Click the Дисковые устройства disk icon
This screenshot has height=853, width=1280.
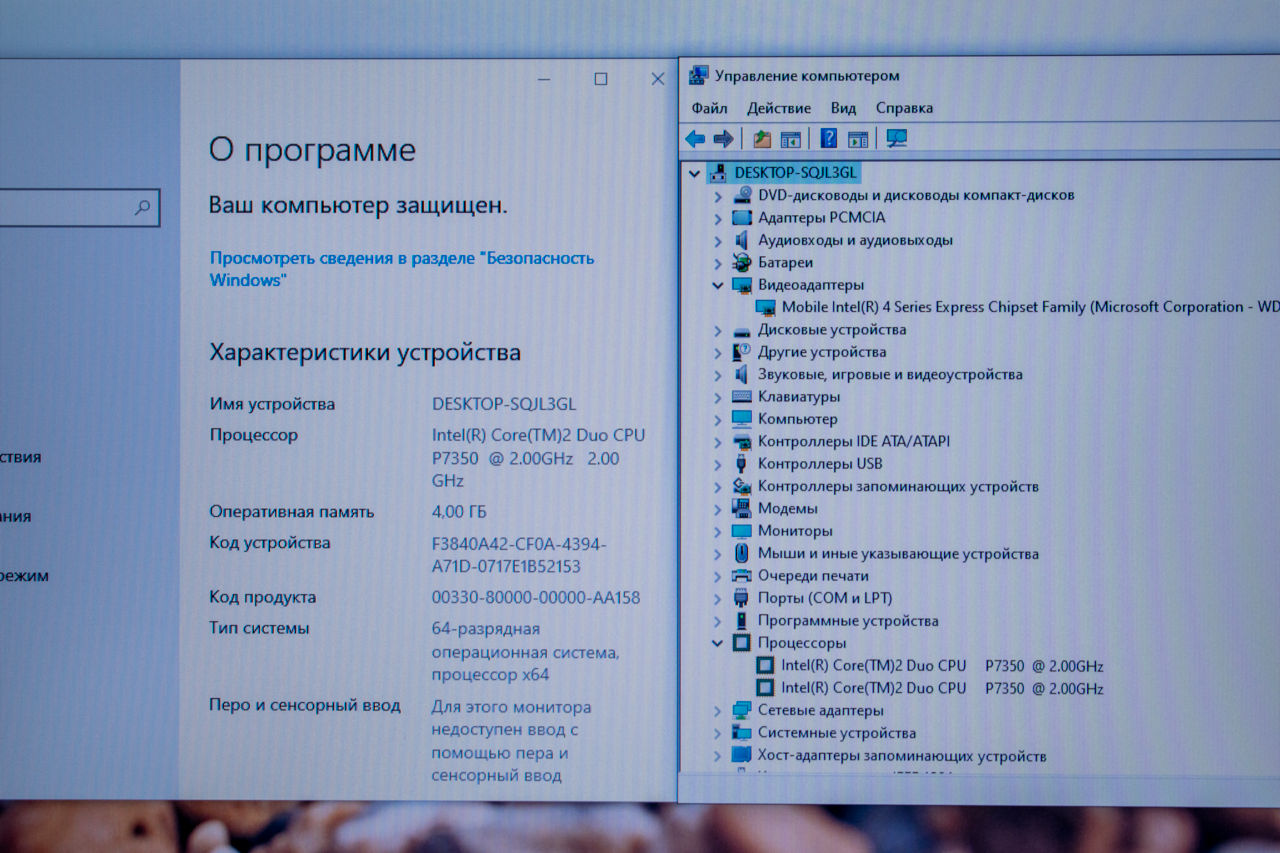(x=742, y=330)
